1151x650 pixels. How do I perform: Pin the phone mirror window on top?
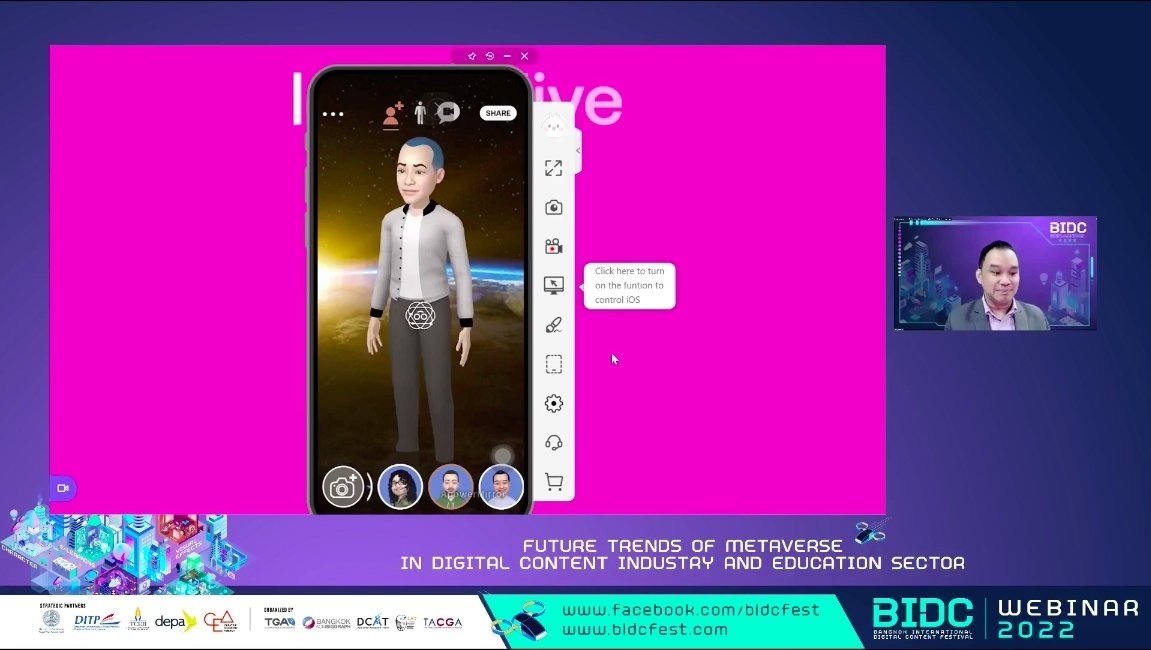tap(472, 56)
